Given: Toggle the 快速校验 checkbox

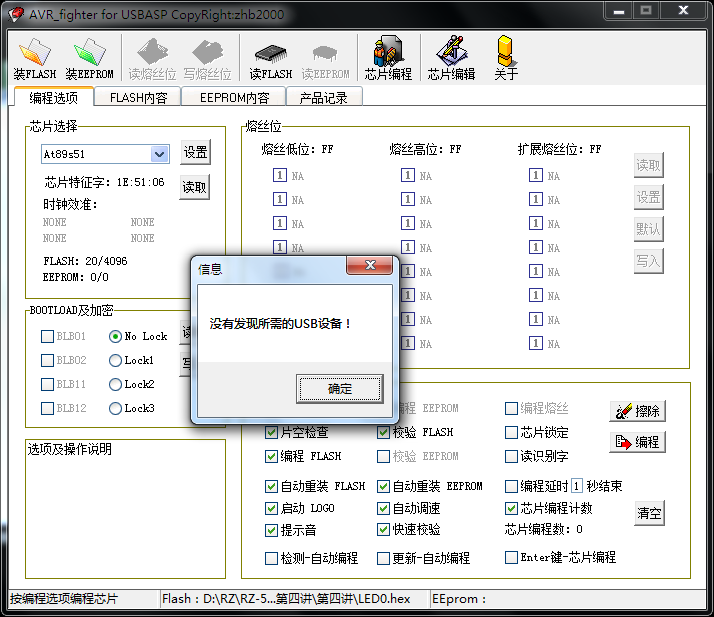Looking at the screenshot, I should [383, 530].
